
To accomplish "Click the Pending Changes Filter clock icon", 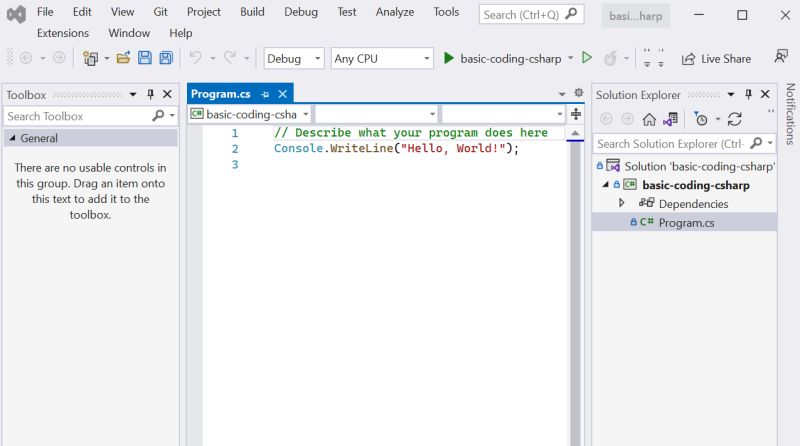I will tap(701, 119).
